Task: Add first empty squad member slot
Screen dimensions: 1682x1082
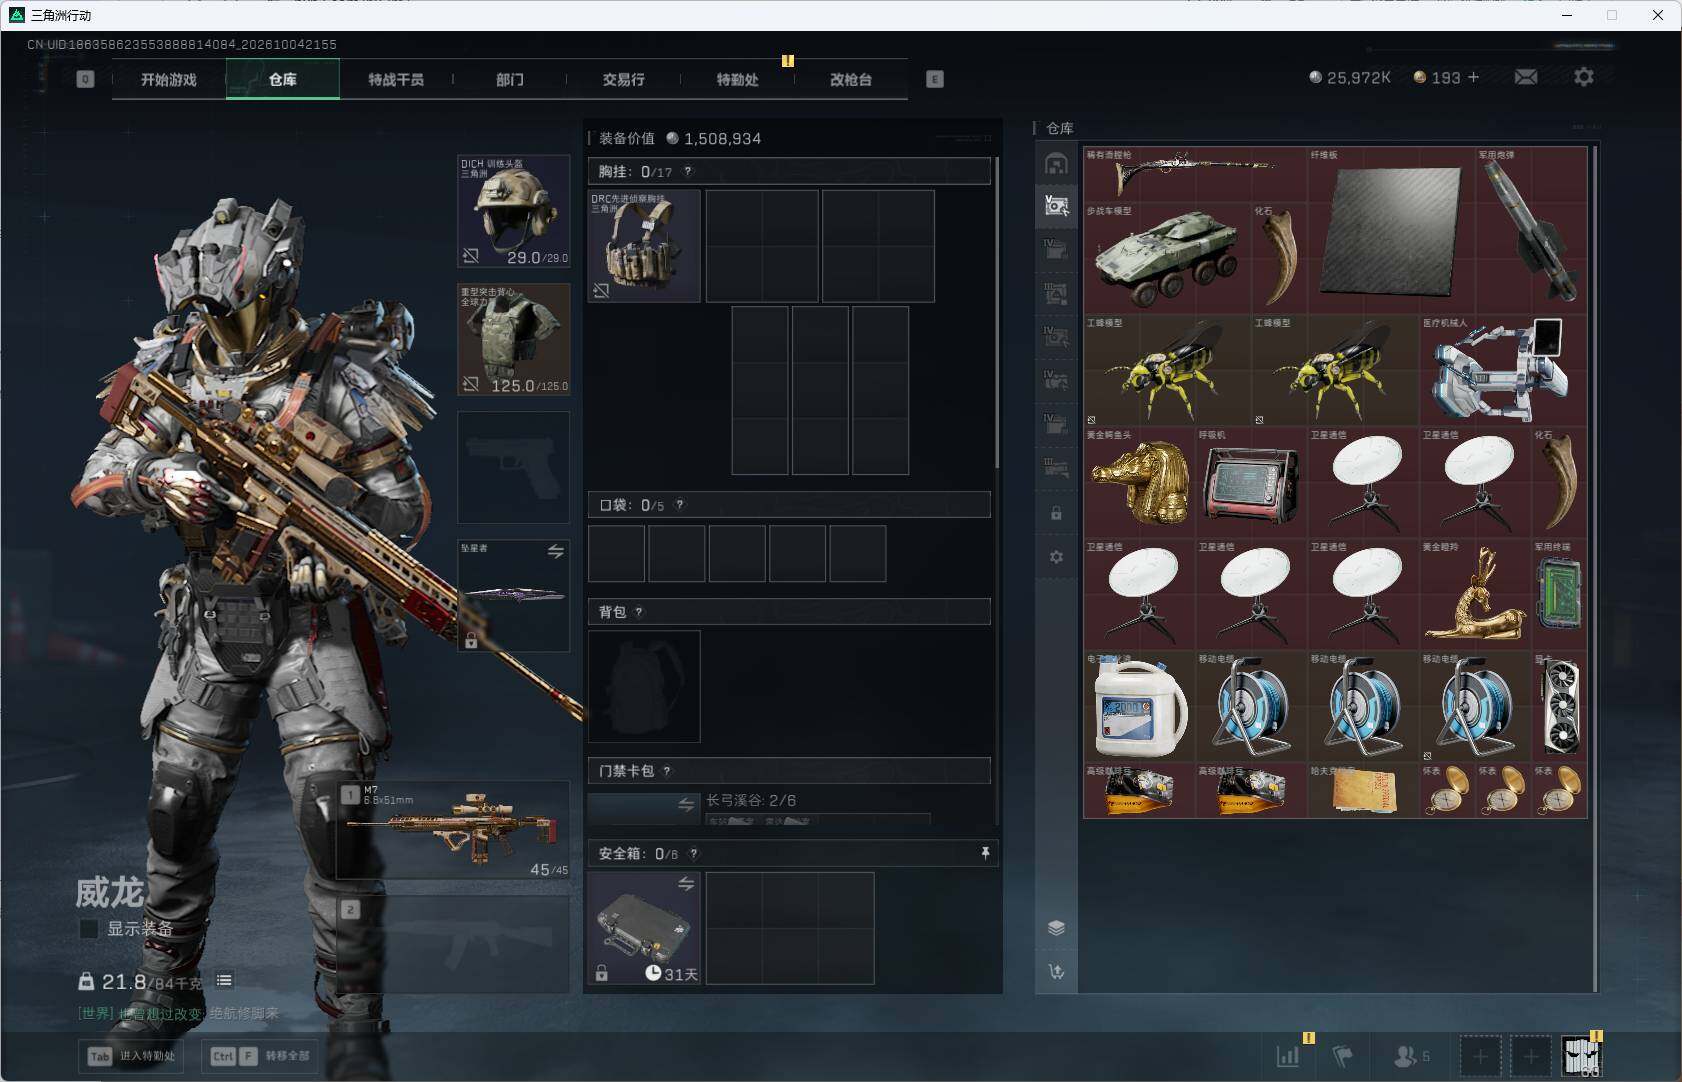Action: point(1480,1056)
